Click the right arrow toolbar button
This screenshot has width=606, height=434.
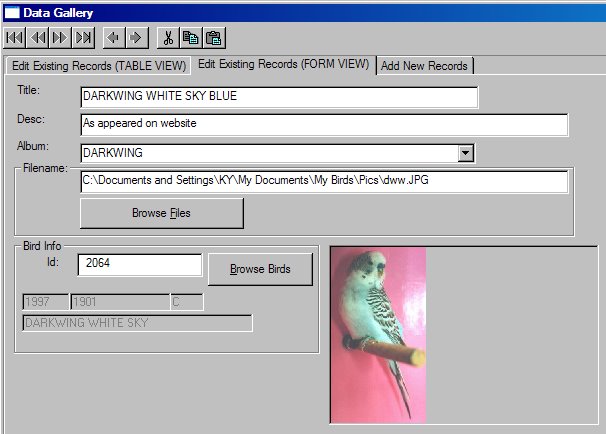pos(137,37)
